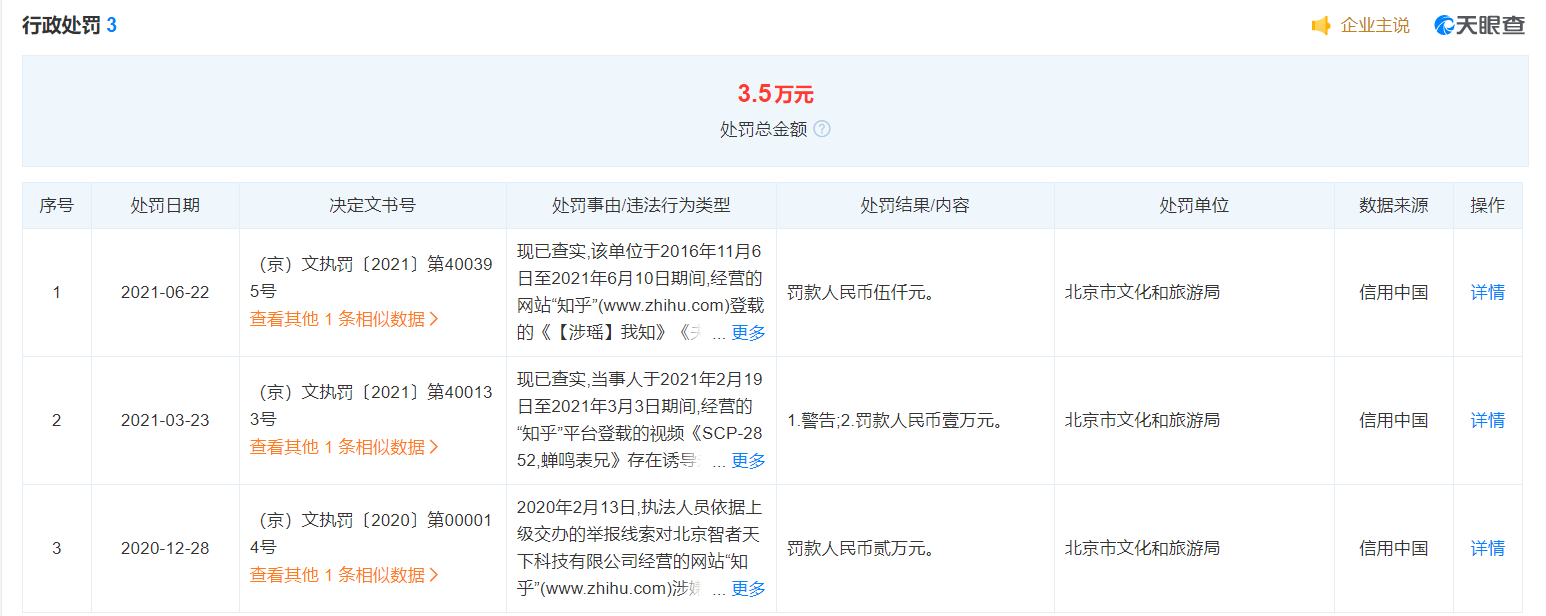1546x616 pixels.
Task: Click the penalty reason text starting 现已查实,当事人
Action: [640, 419]
